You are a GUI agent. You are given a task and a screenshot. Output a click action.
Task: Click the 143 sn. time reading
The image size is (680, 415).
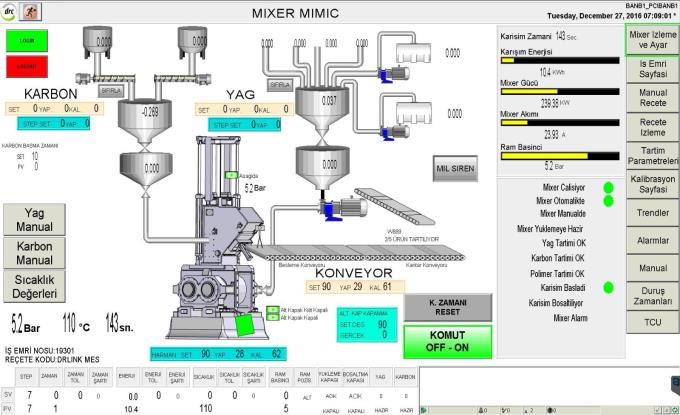(119, 324)
